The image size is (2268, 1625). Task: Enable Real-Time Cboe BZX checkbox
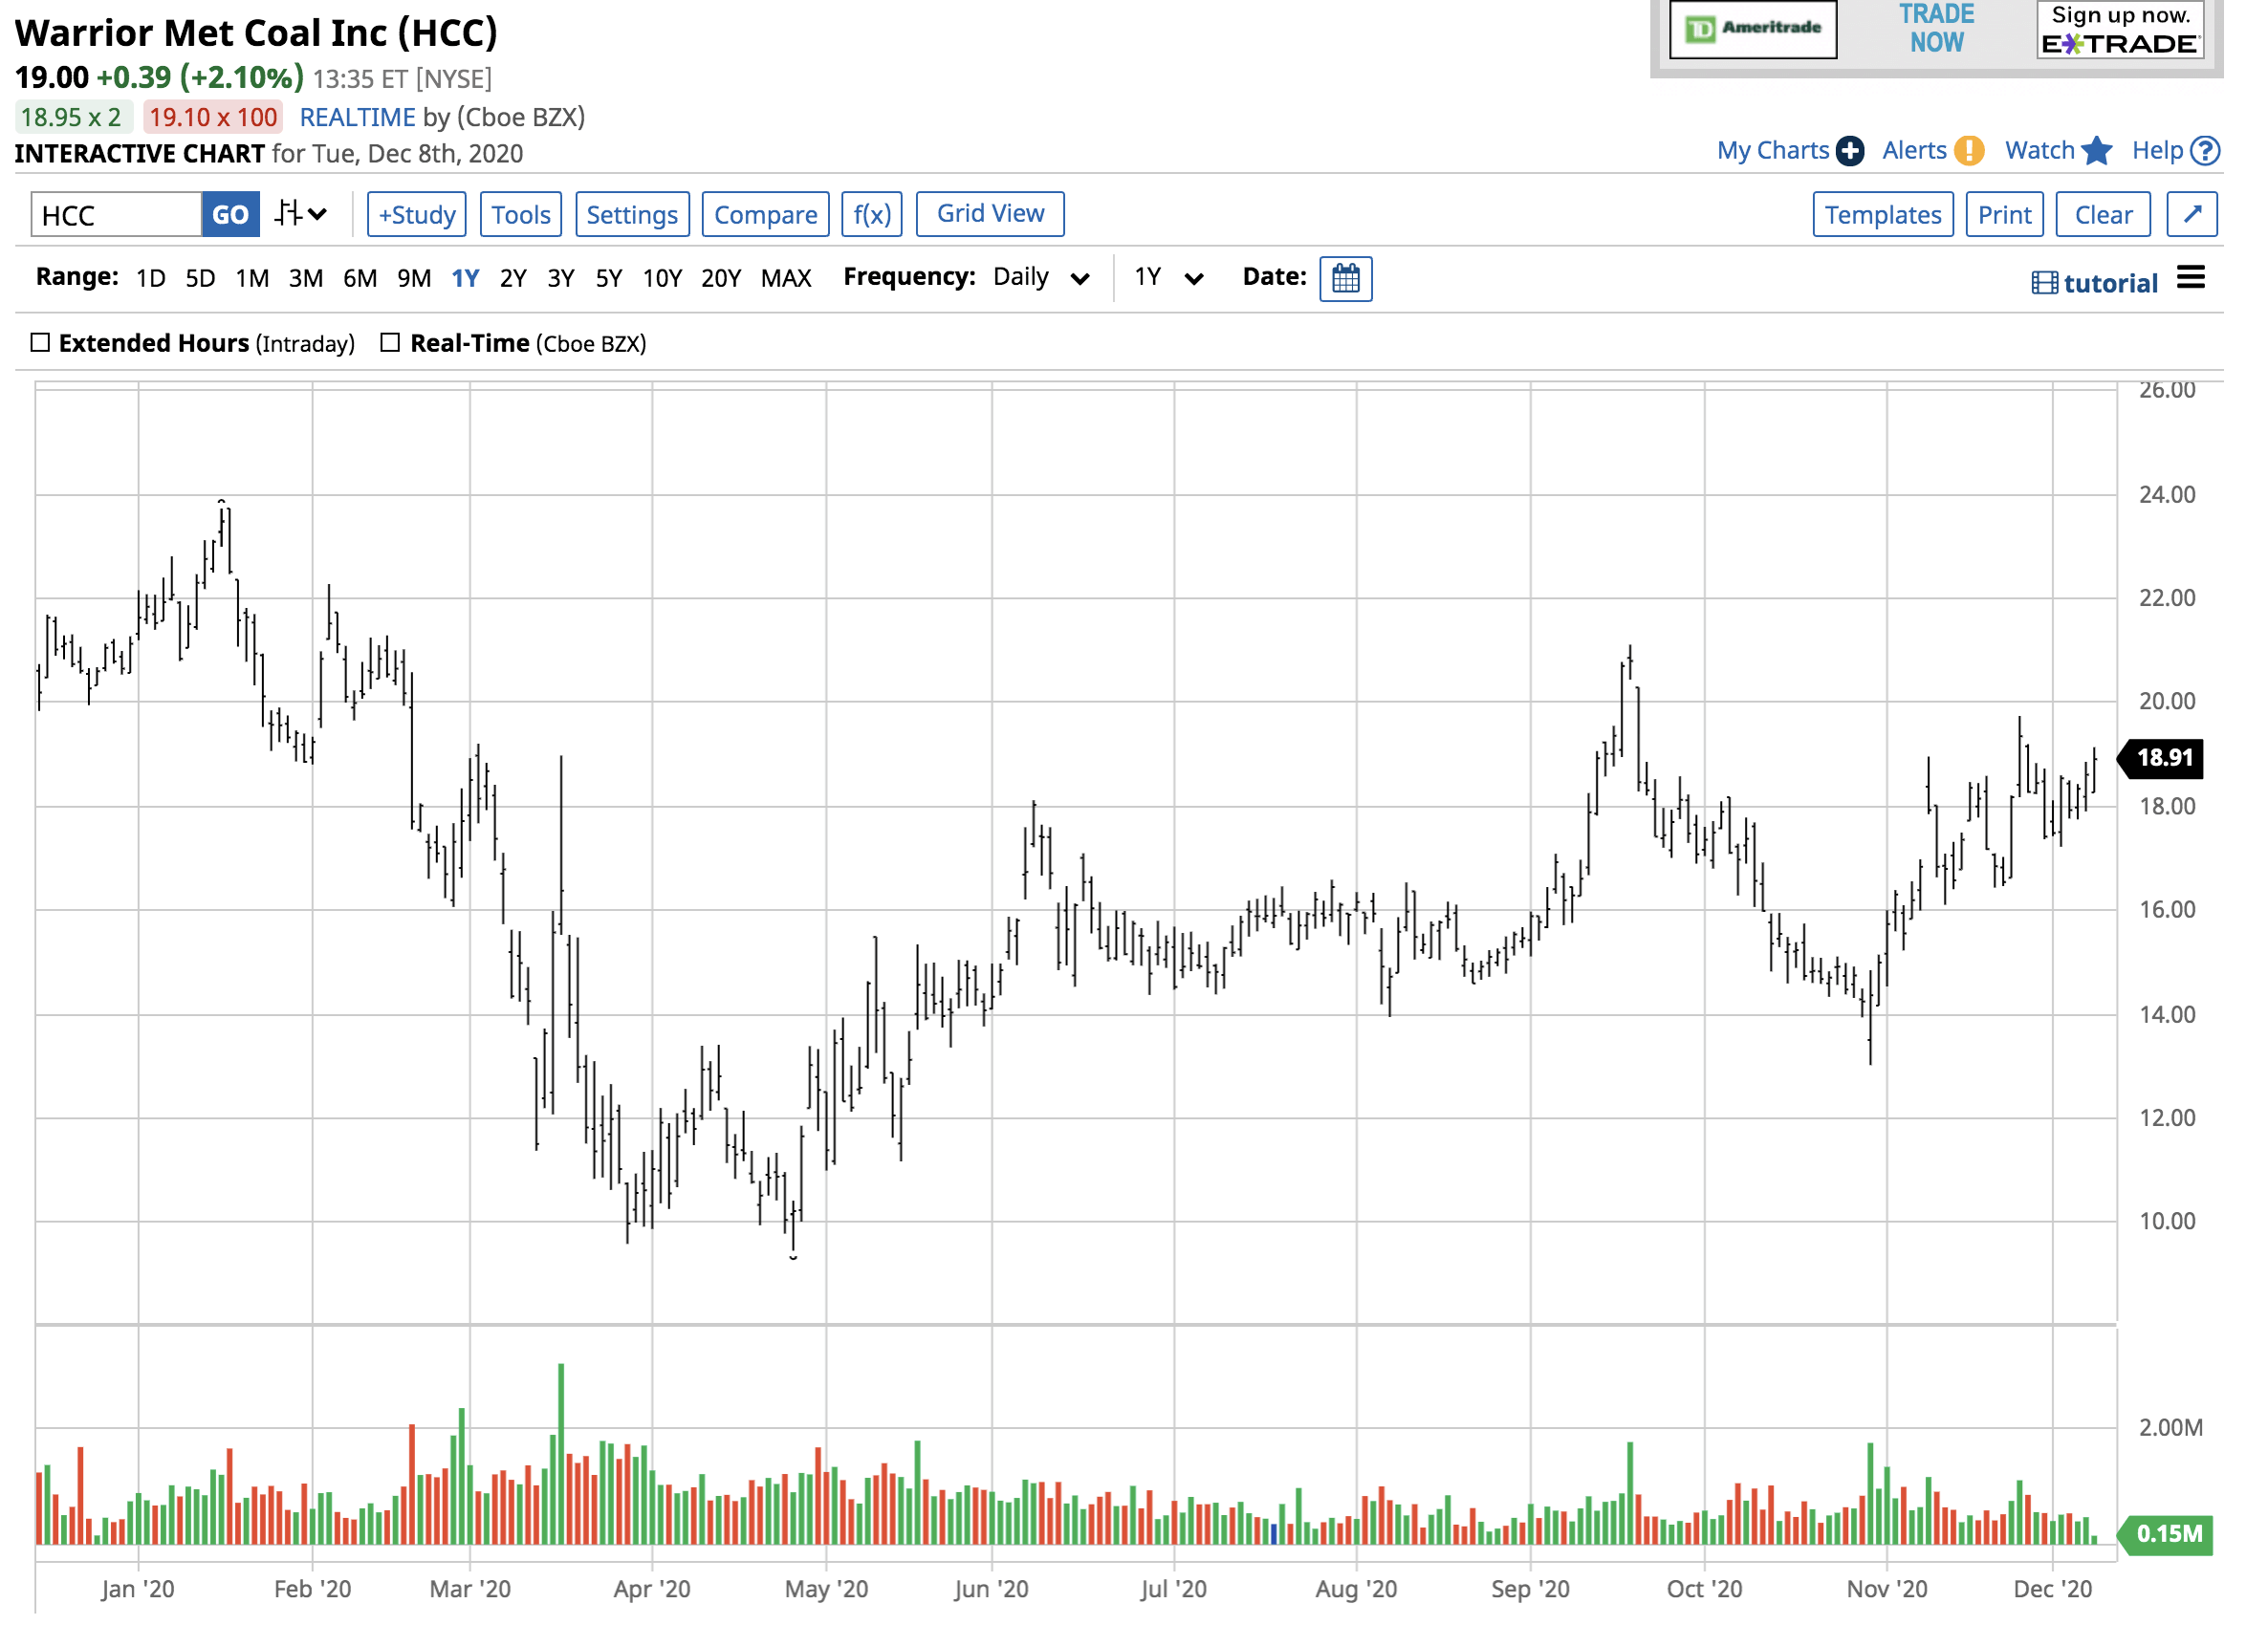pyautogui.click(x=390, y=343)
